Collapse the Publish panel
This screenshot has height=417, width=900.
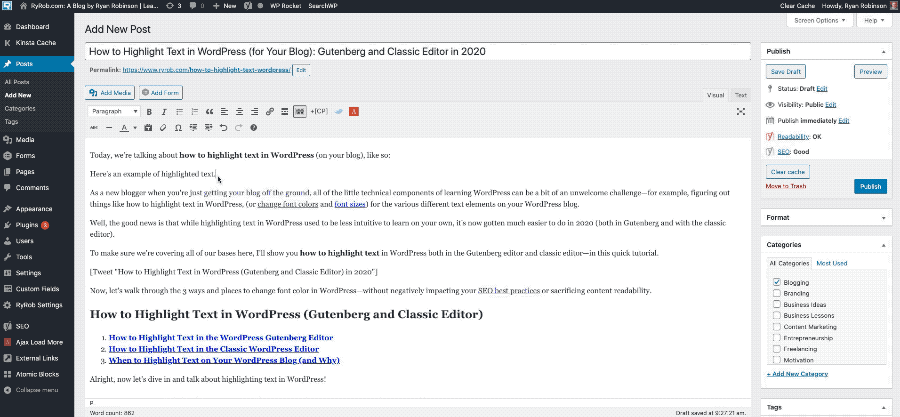pos(883,52)
